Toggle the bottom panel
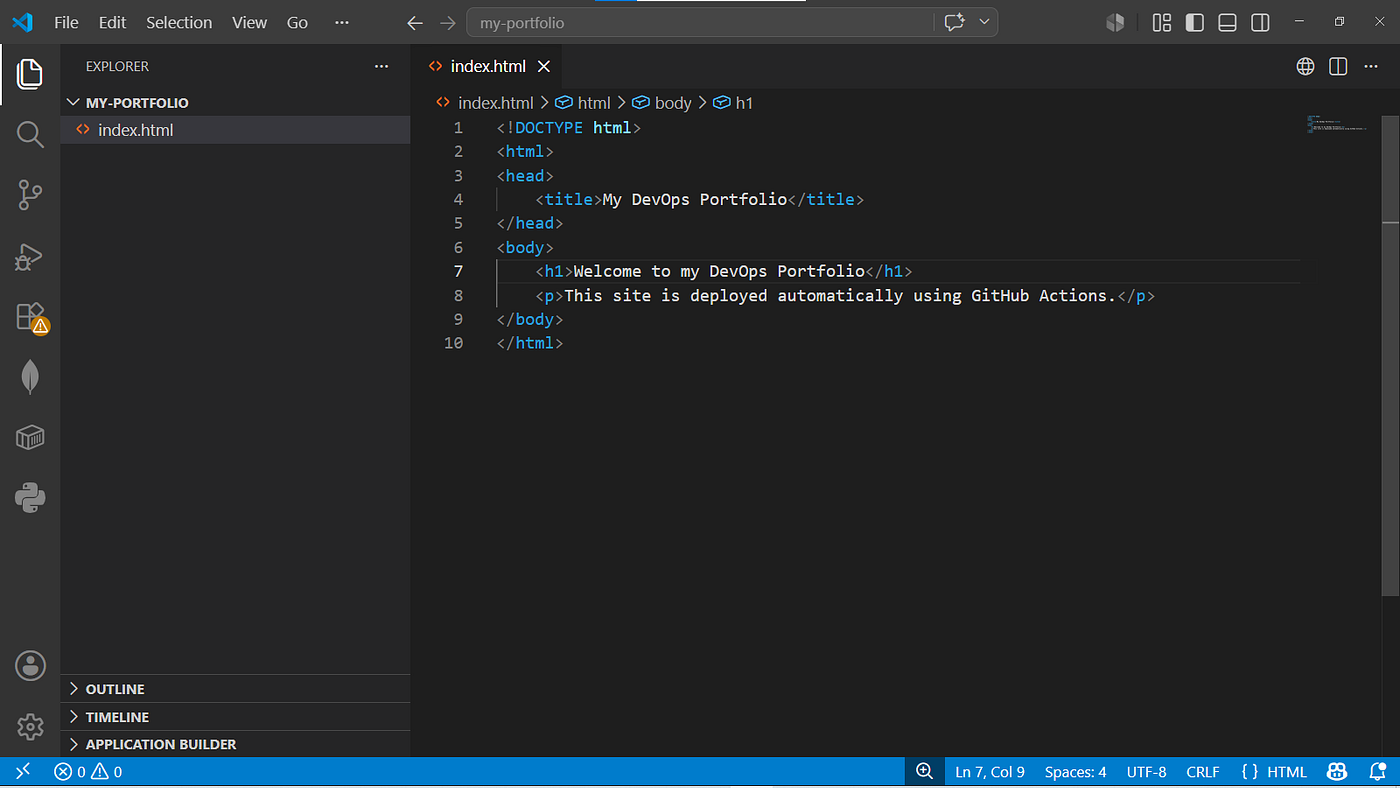The height and width of the screenshot is (788, 1400). [1227, 22]
